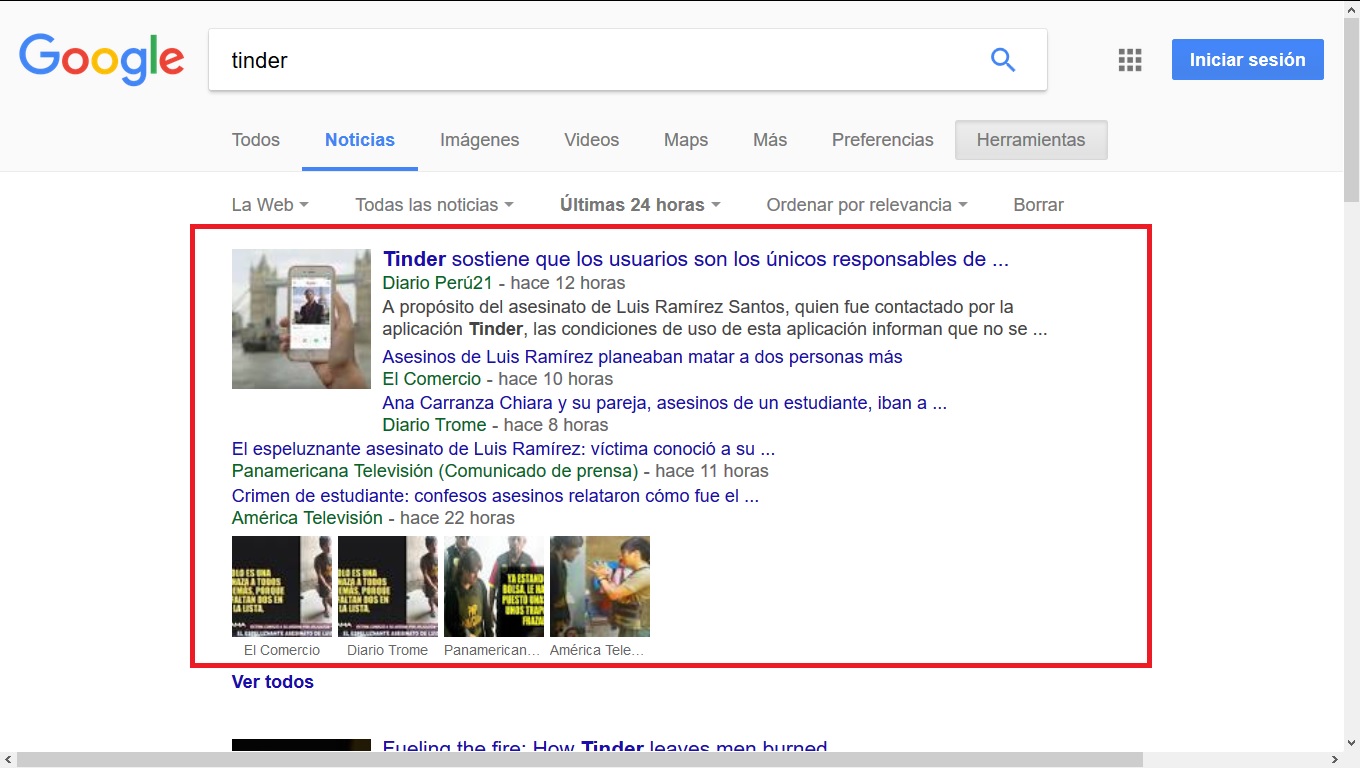Toggle the Herramientas button
The width and height of the screenshot is (1360, 768).
click(1031, 140)
